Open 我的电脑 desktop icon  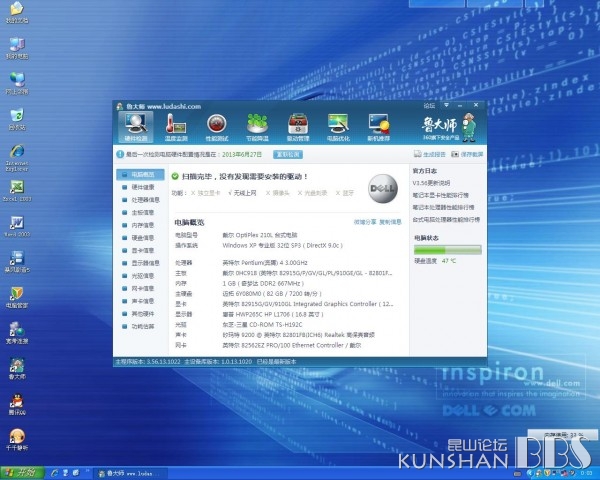point(17,48)
